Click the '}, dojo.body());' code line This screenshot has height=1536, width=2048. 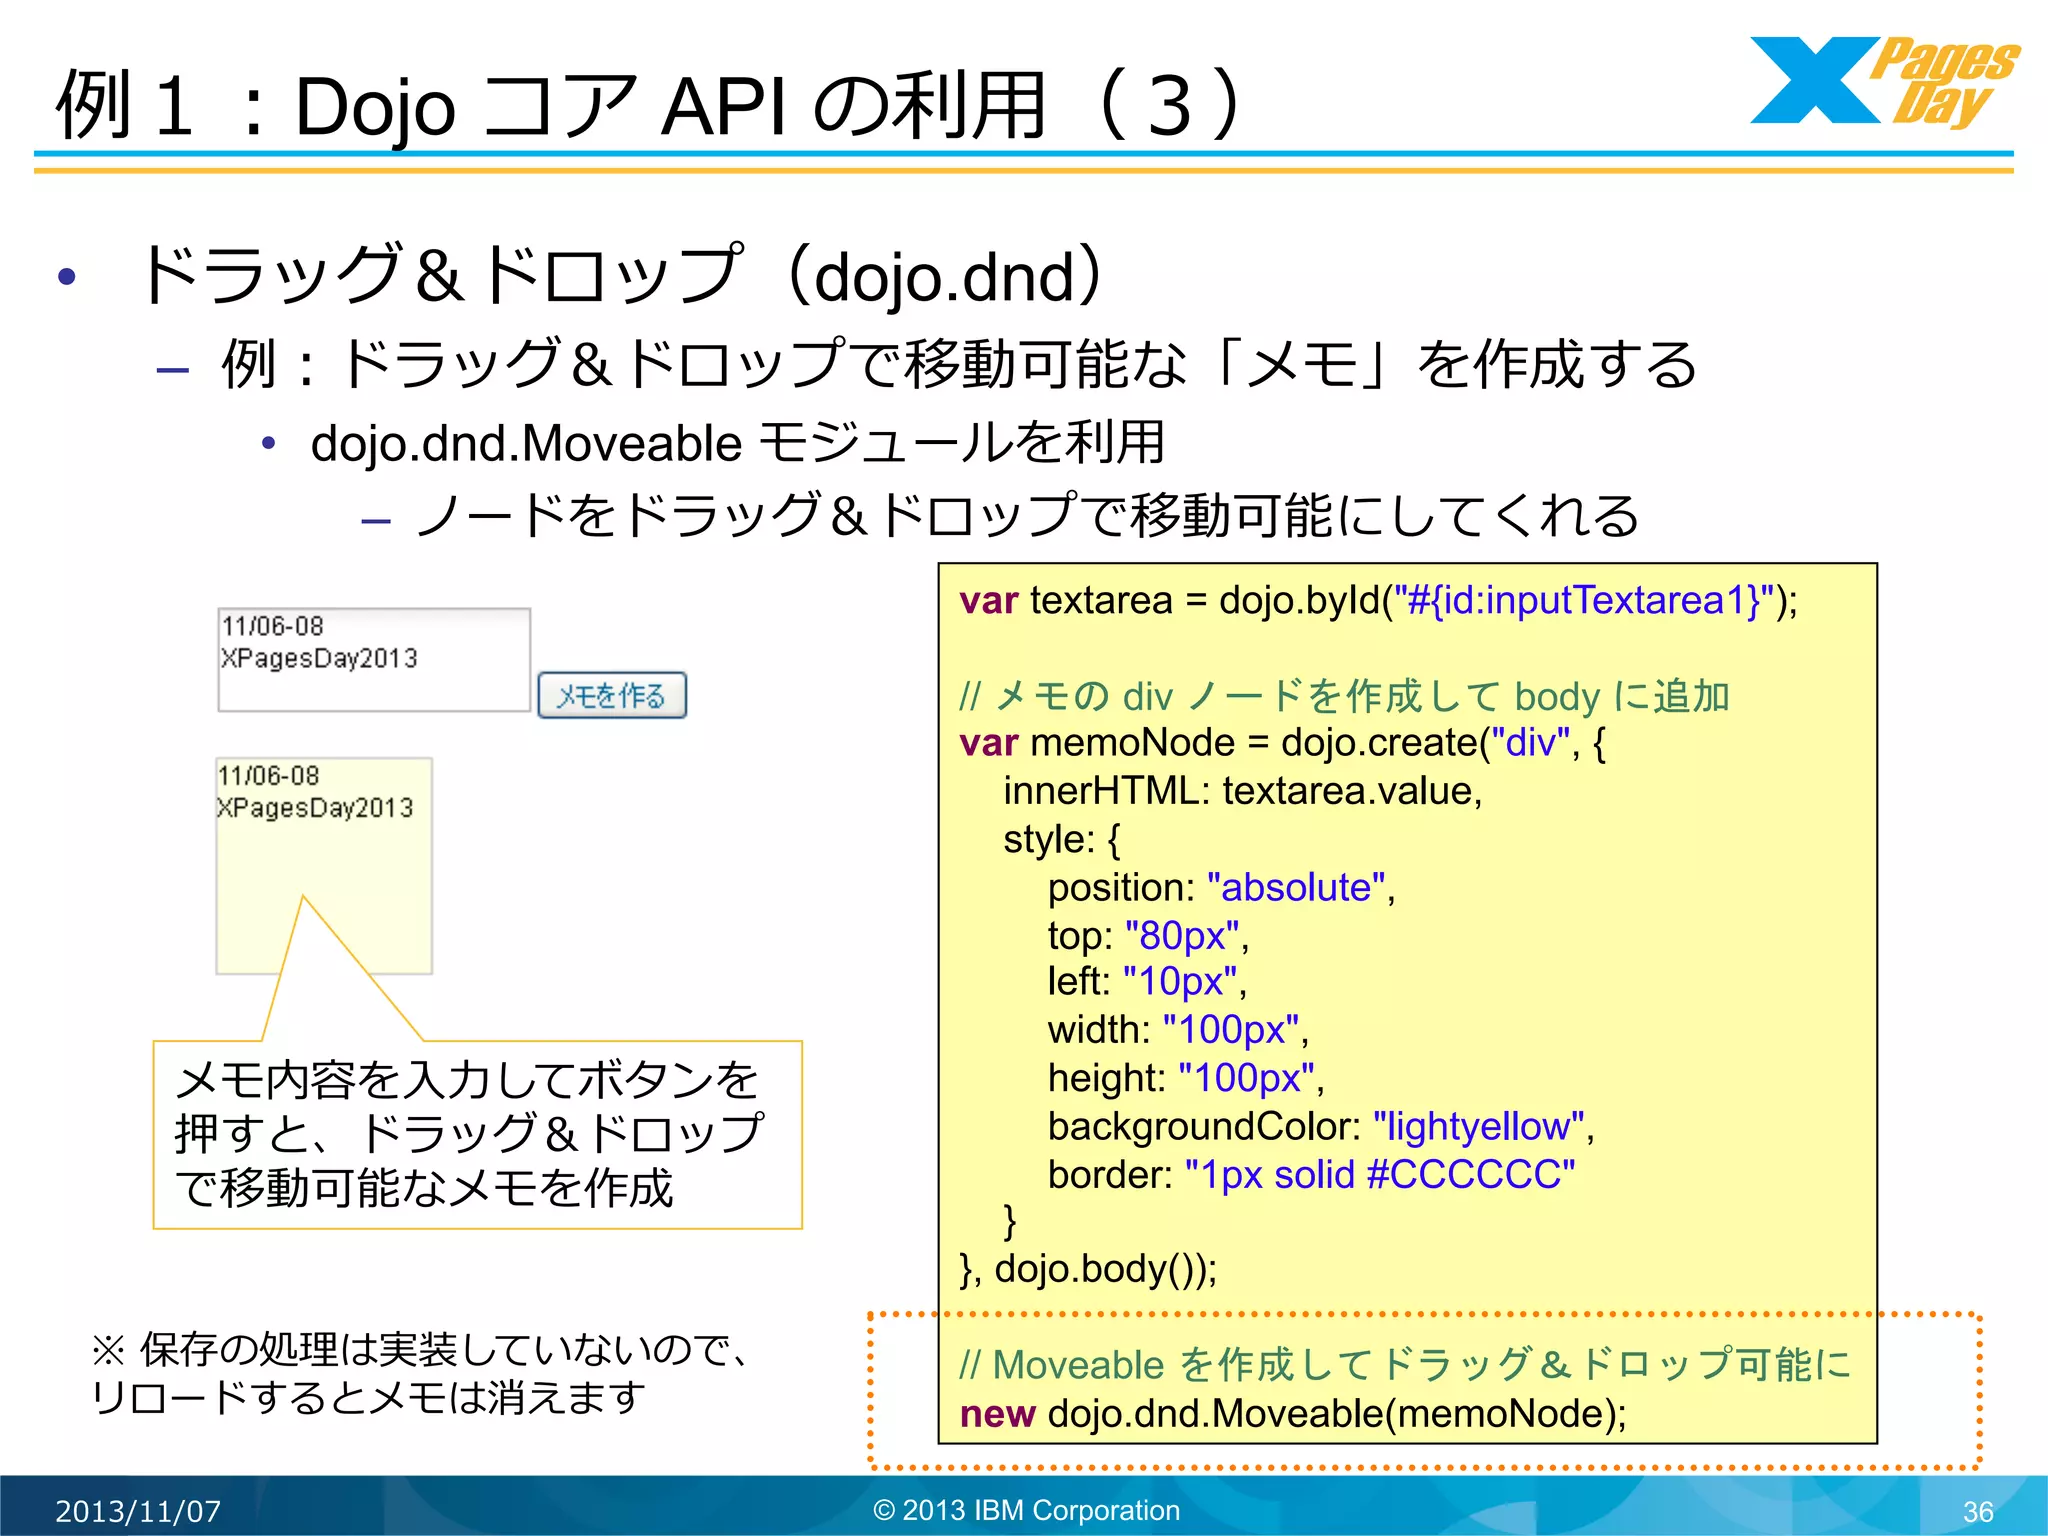point(1088,1269)
